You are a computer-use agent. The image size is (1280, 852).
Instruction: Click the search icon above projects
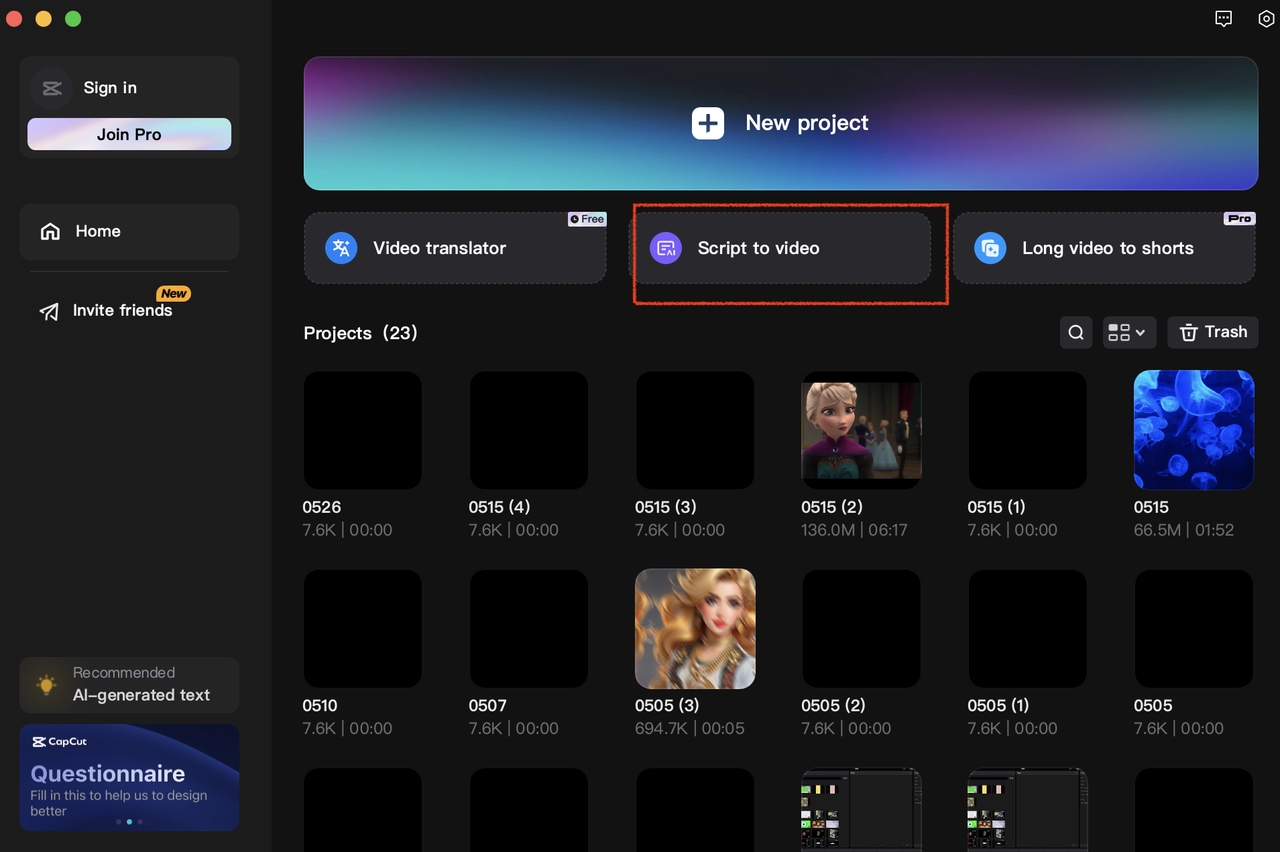coord(1075,332)
